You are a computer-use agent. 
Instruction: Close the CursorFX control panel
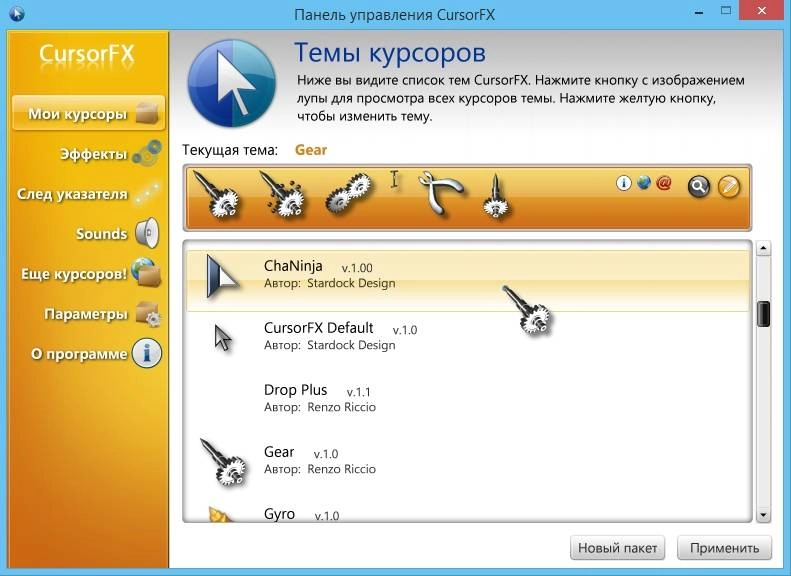coord(763,11)
